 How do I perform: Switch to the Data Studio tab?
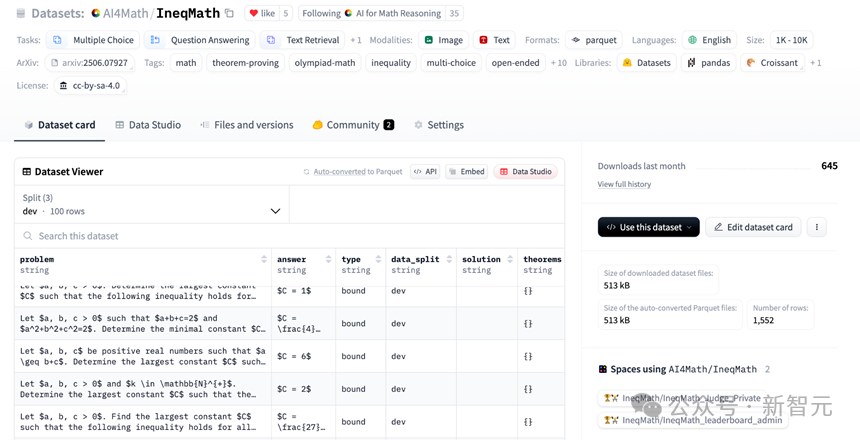tap(148, 125)
